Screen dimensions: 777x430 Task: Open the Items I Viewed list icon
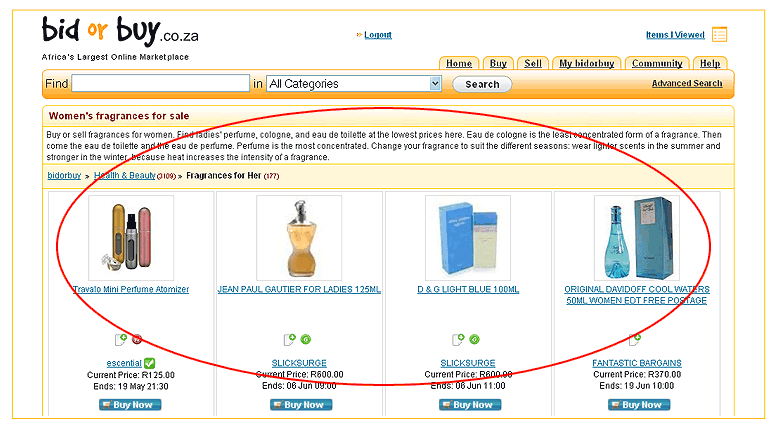pyautogui.click(x=719, y=35)
